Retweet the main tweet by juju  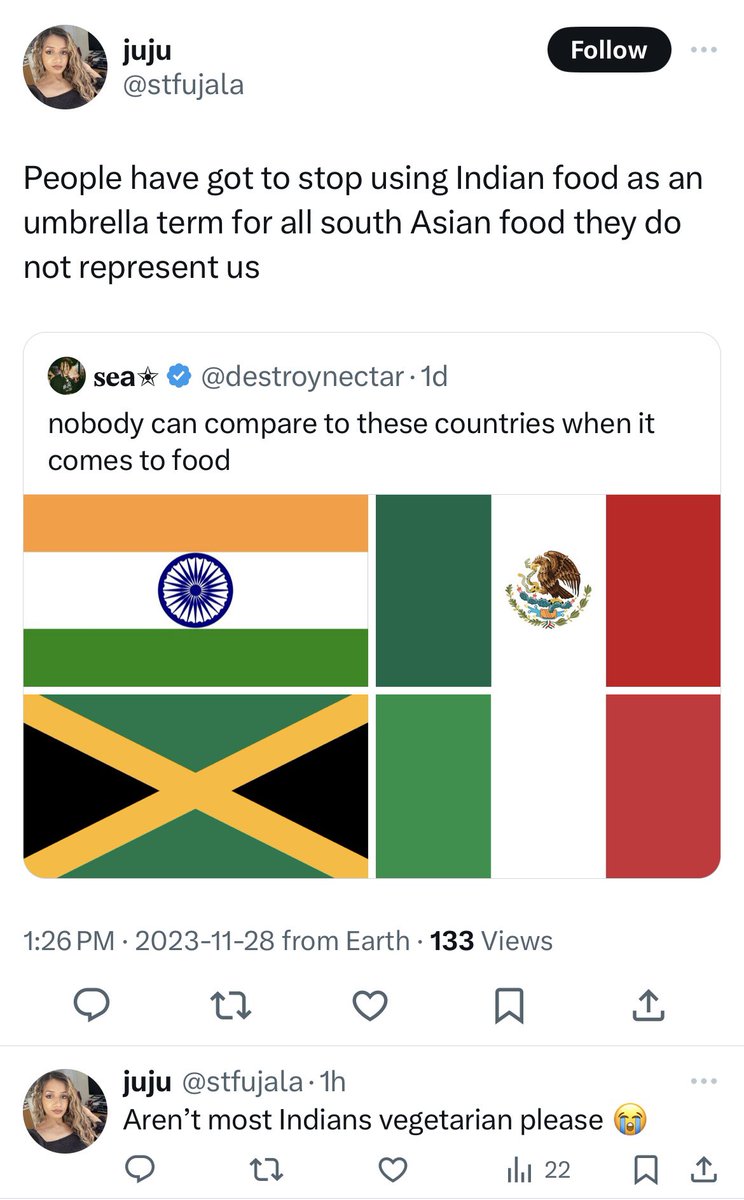pos(230,1004)
